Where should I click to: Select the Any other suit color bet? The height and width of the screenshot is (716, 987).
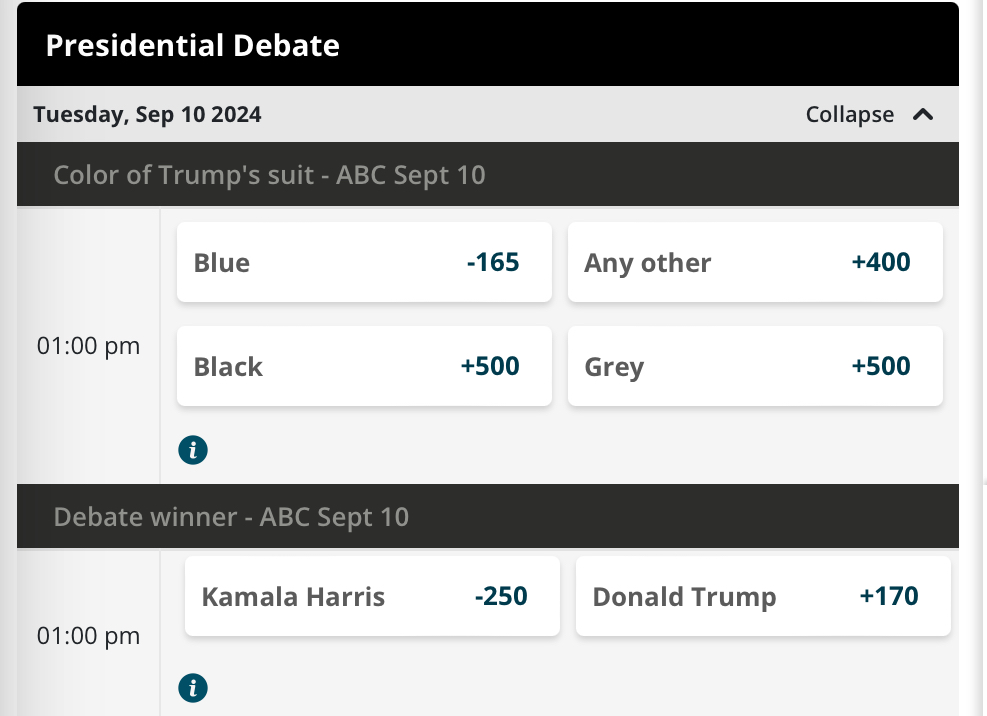point(755,262)
